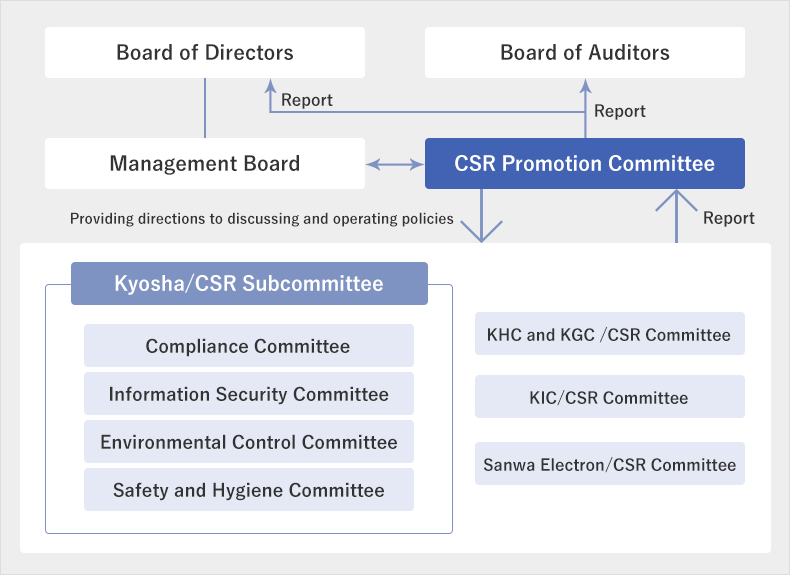Click the Management Board box
This screenshot has height=575, width=790.
point(205,163)
